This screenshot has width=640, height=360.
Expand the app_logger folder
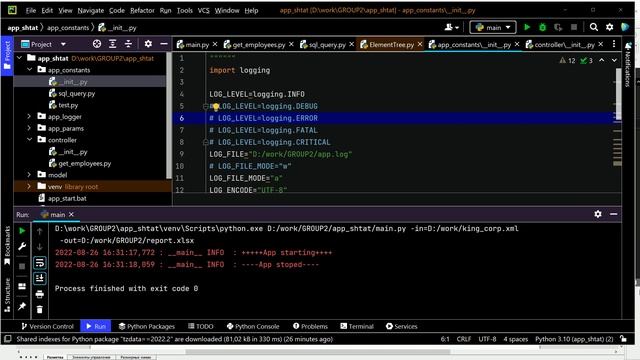point(29,116)
